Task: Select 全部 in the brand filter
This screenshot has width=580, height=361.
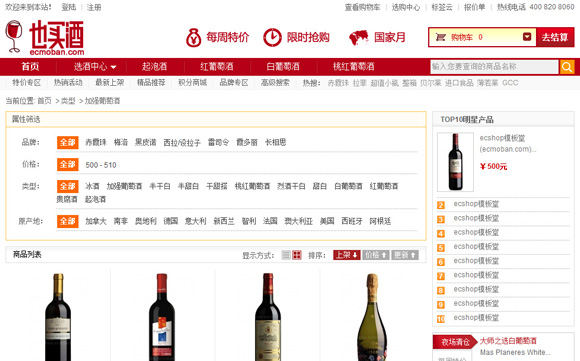Action: click(68, 142)
